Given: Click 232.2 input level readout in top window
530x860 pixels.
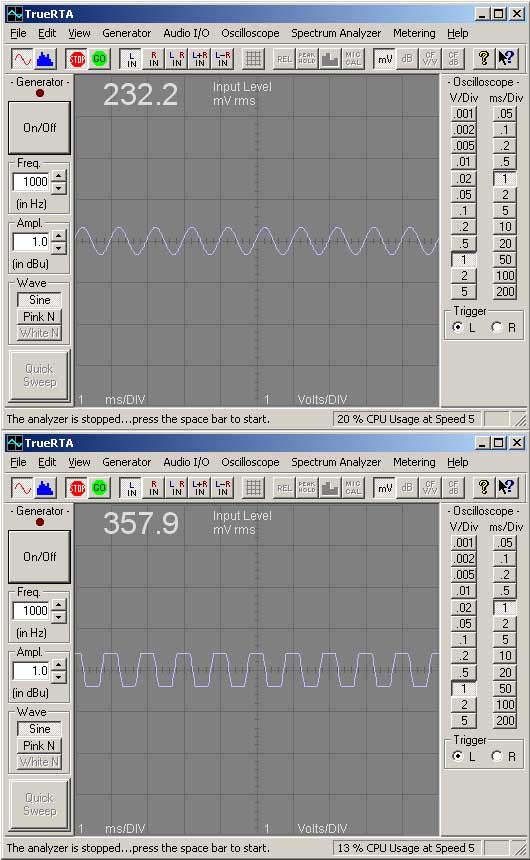Looking at the screenshot, I should point(140,94).
